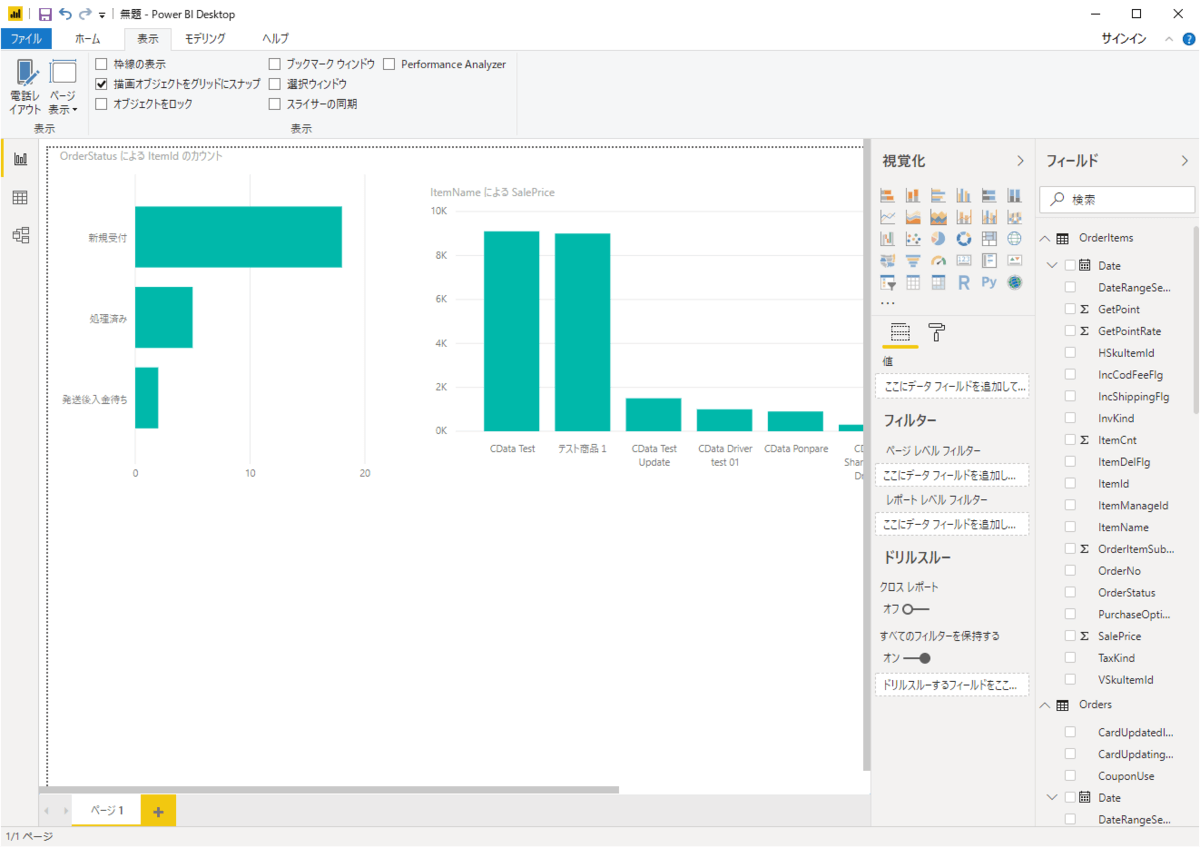
Task: Open the Model relationships view icon
Action: pos(20,236)
